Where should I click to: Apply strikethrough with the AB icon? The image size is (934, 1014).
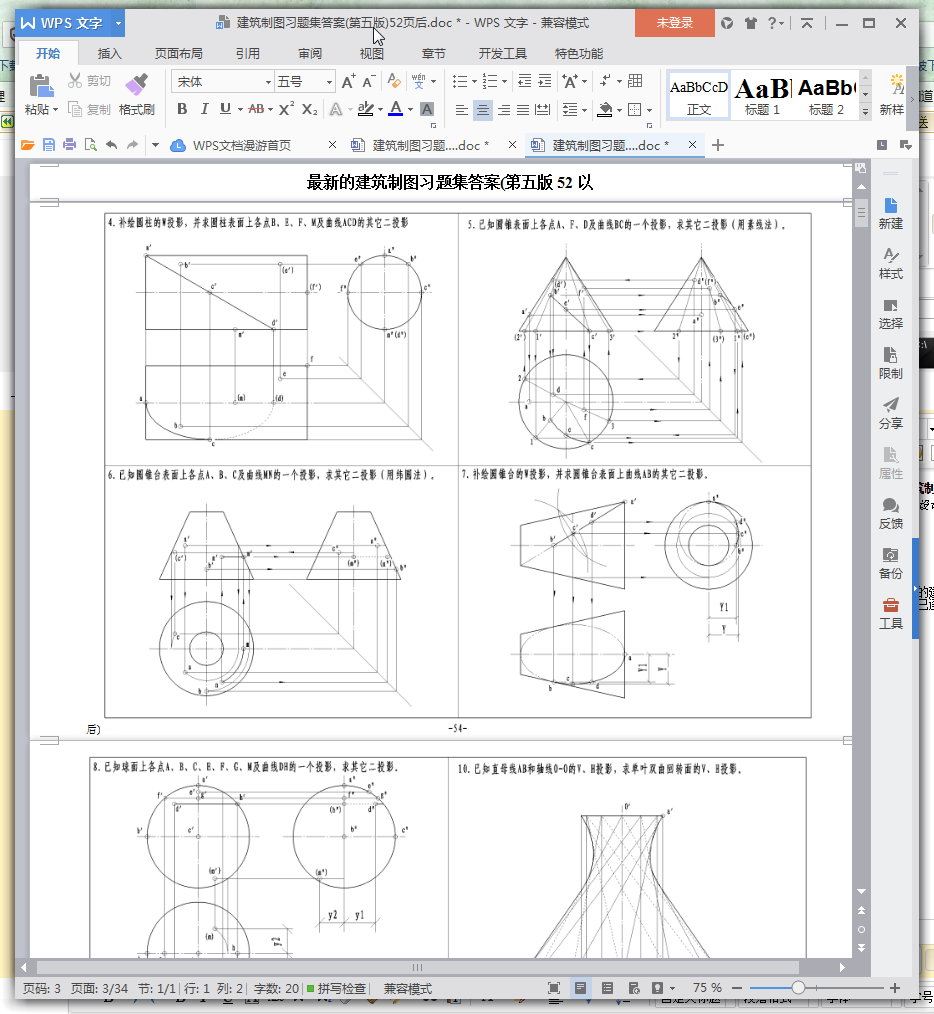tap(256, 109)
